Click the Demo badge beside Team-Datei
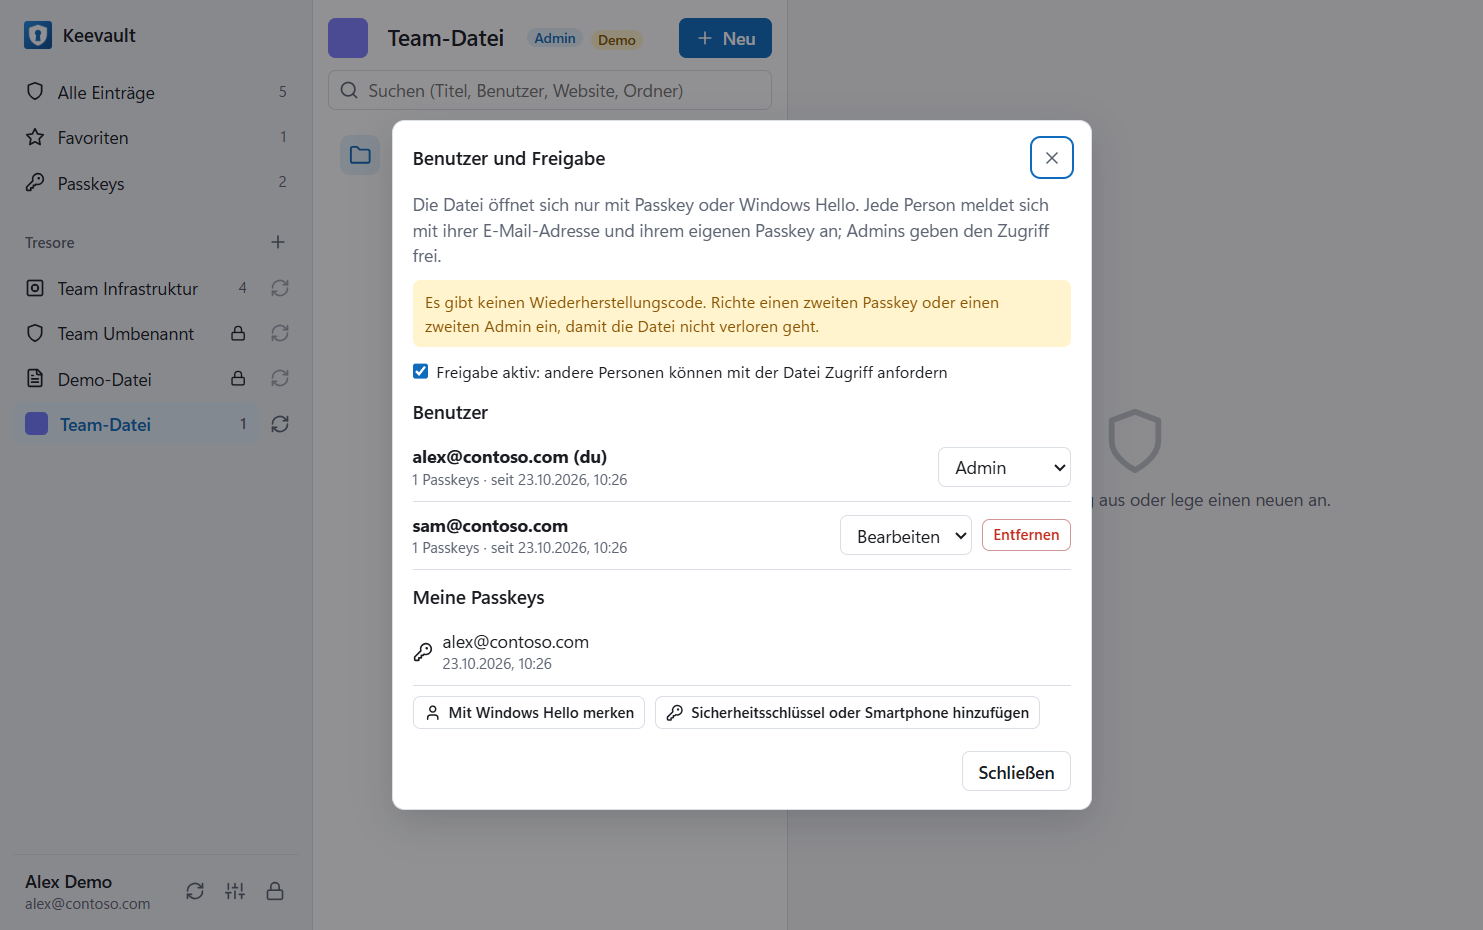 616,40
